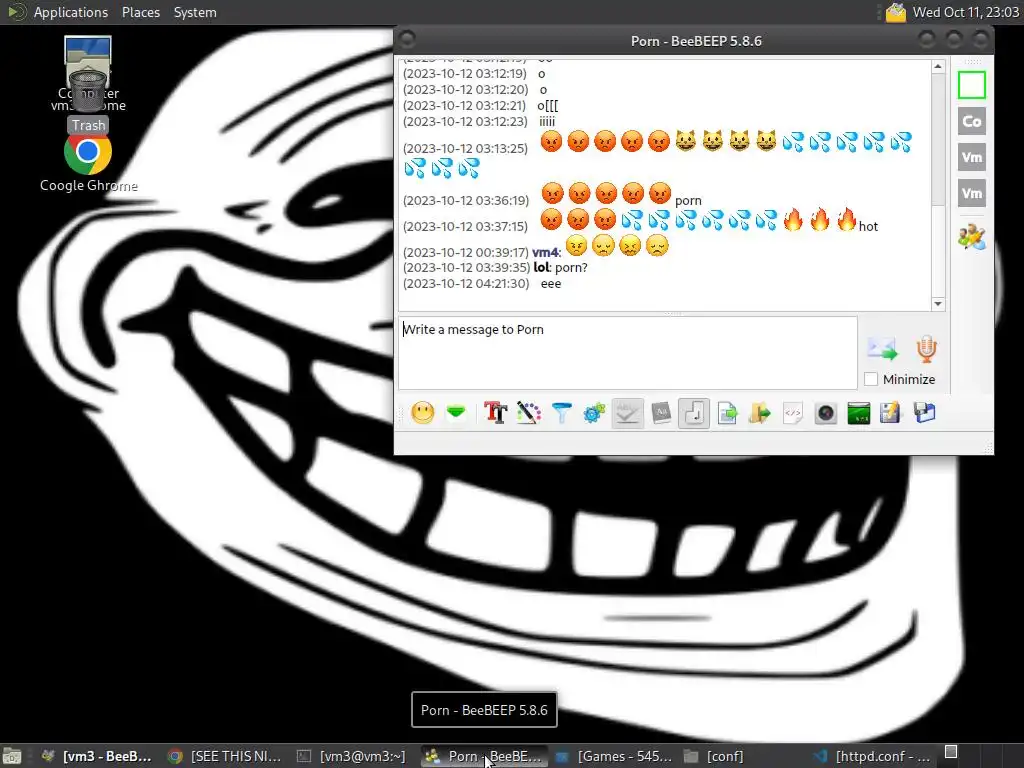Screen dimensions: 1024x768
Task: Click the BeeBEEP window menu button in title bar
Action: coord(408,40)
